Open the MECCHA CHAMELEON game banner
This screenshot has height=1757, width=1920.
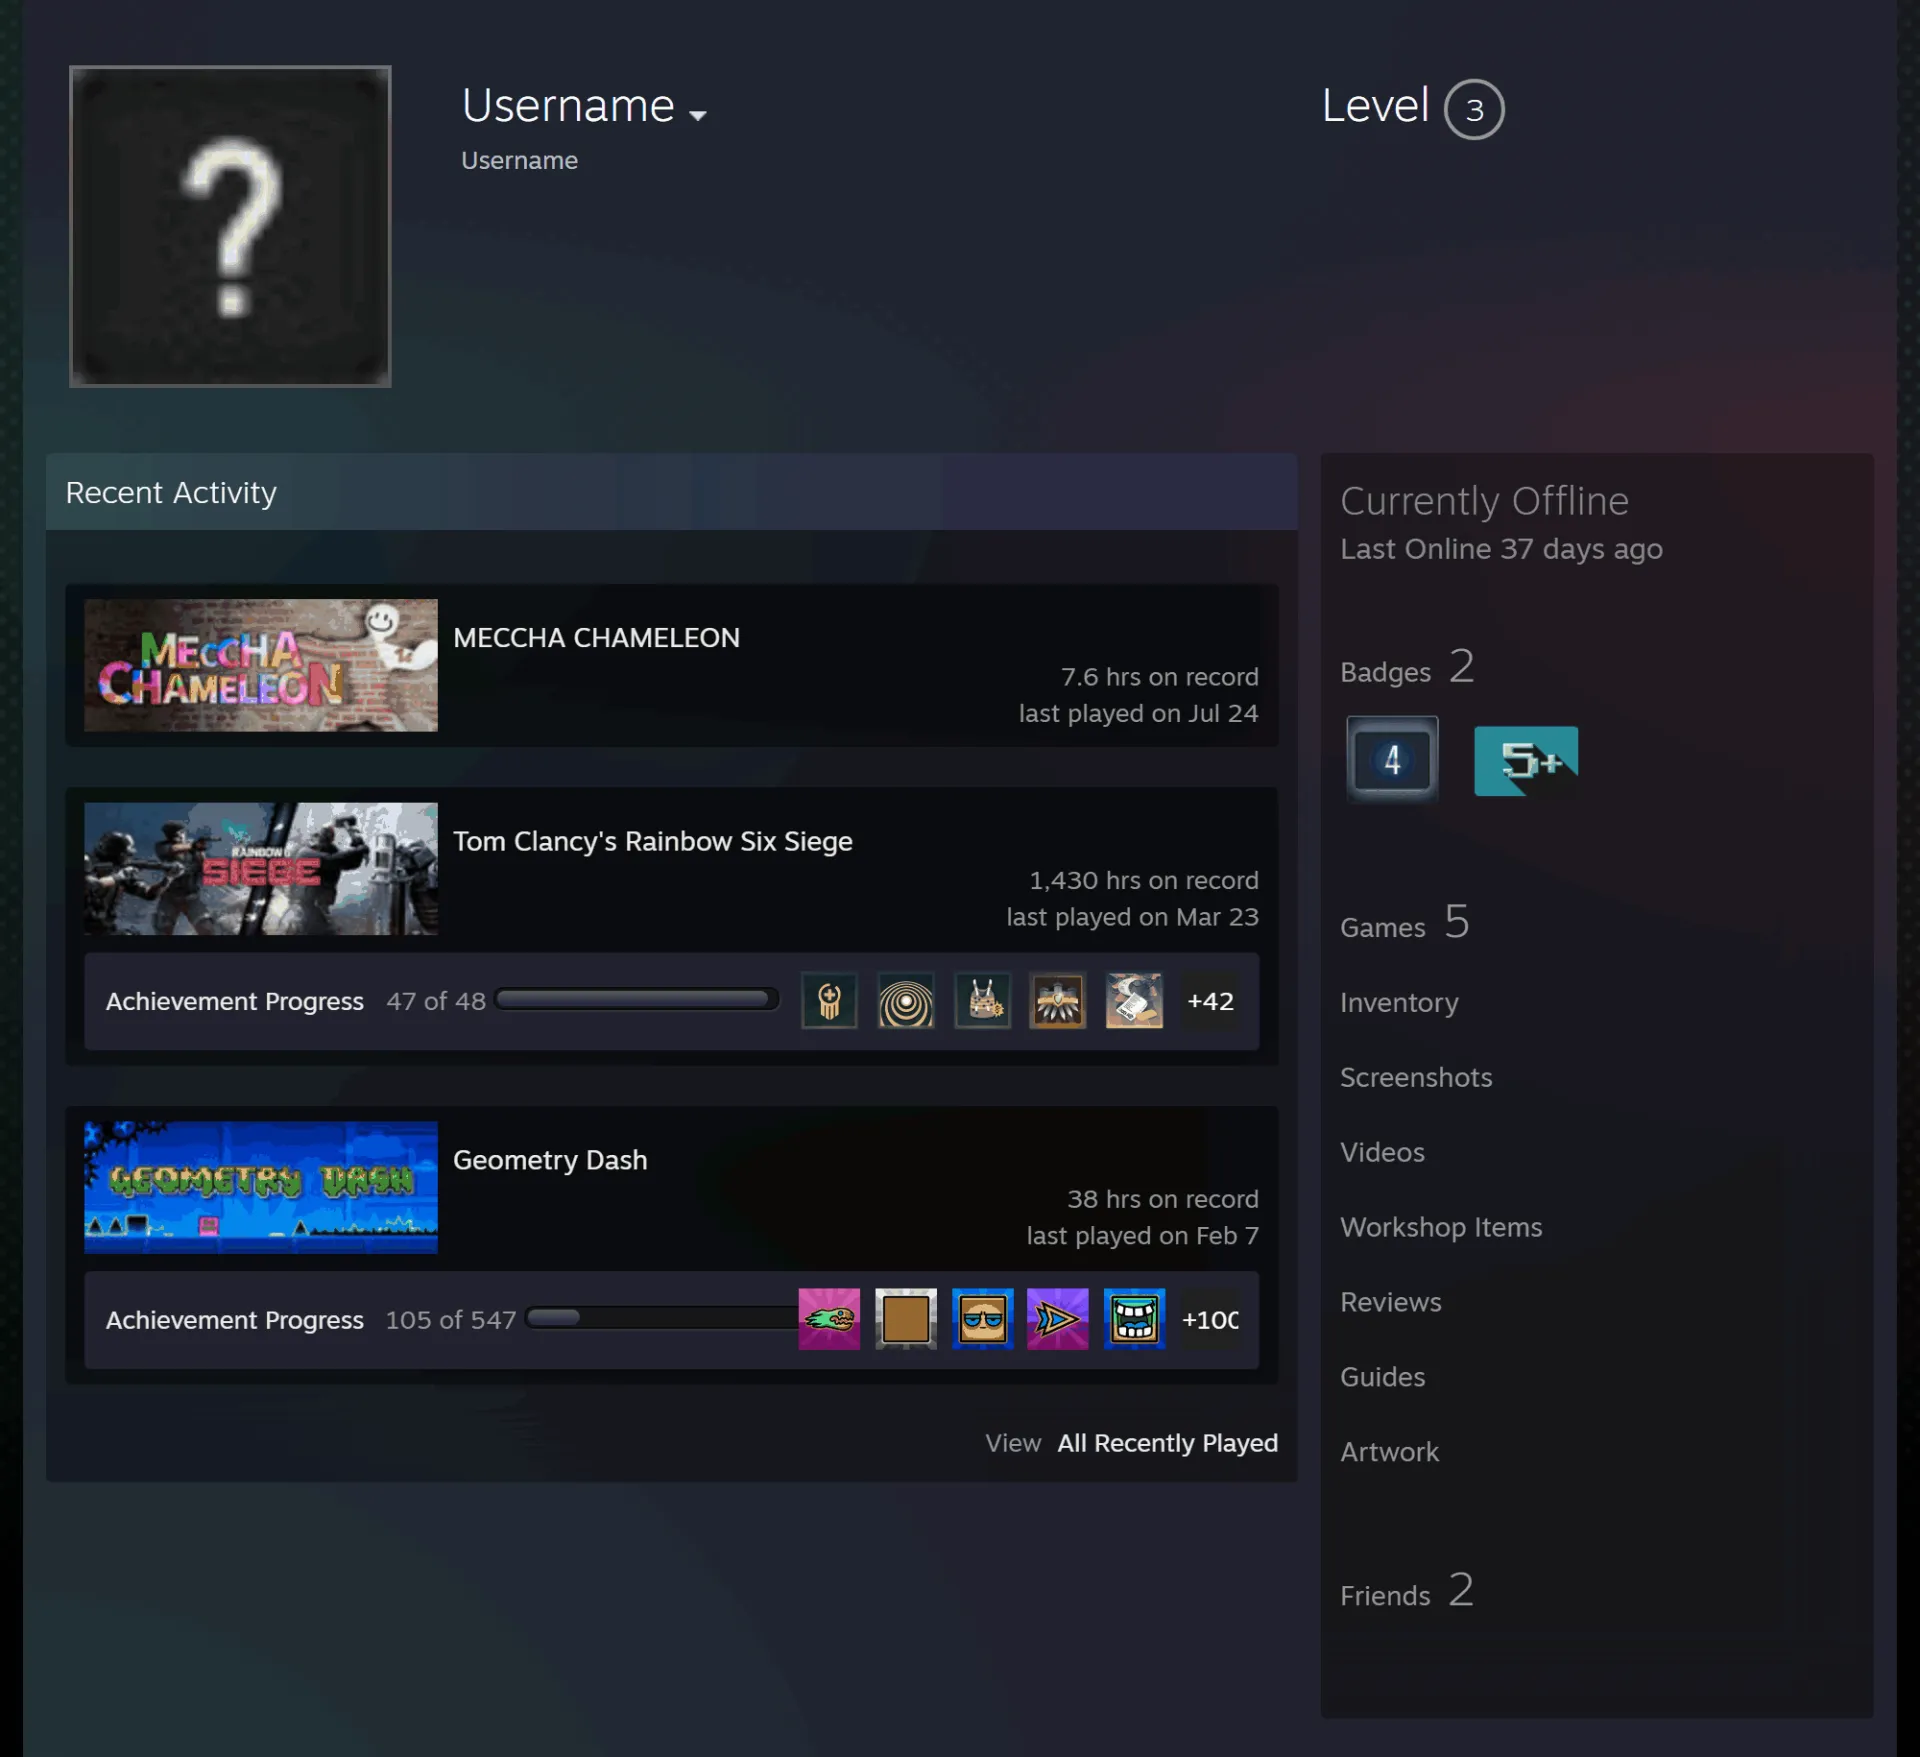[x=261, y=665]
